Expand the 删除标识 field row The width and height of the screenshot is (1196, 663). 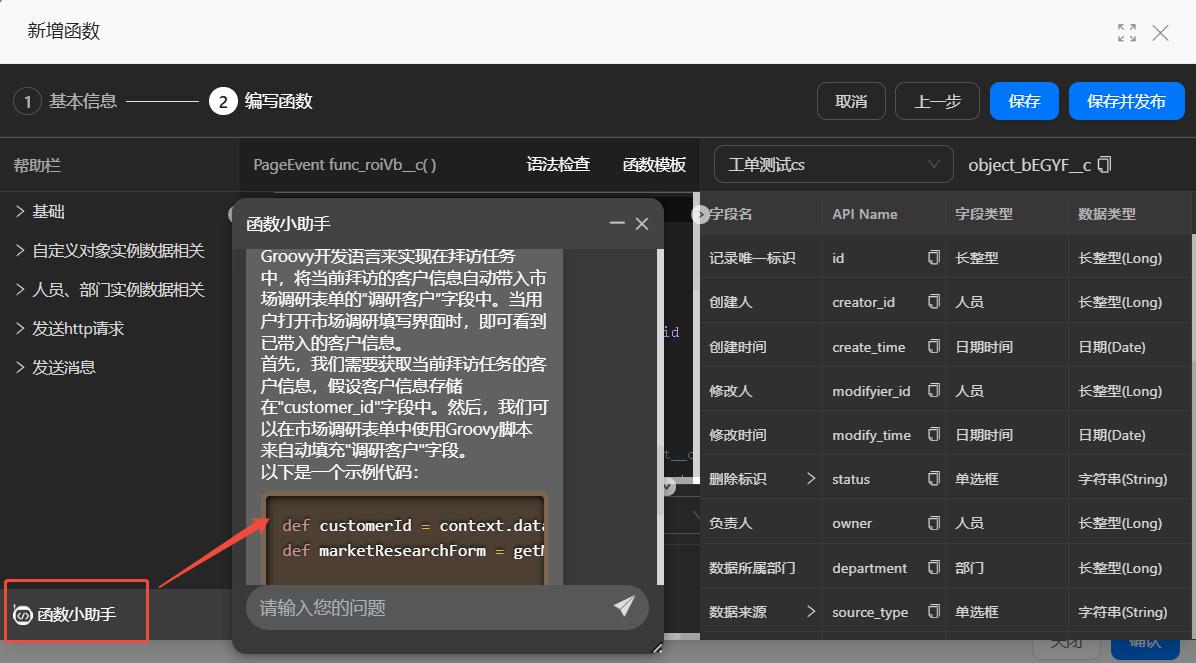[x=811, y=479]
